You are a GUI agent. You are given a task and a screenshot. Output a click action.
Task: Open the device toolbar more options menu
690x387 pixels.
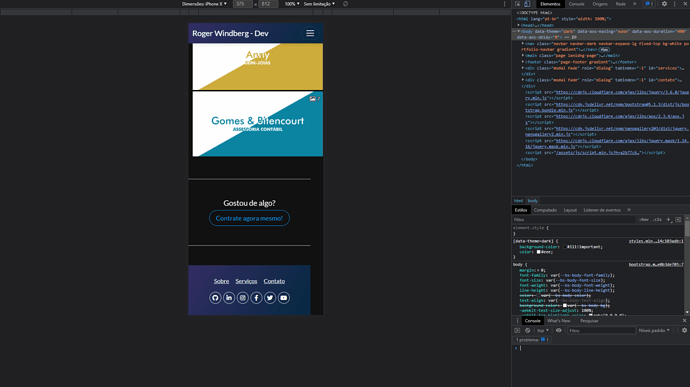click(x=504, y=4)
